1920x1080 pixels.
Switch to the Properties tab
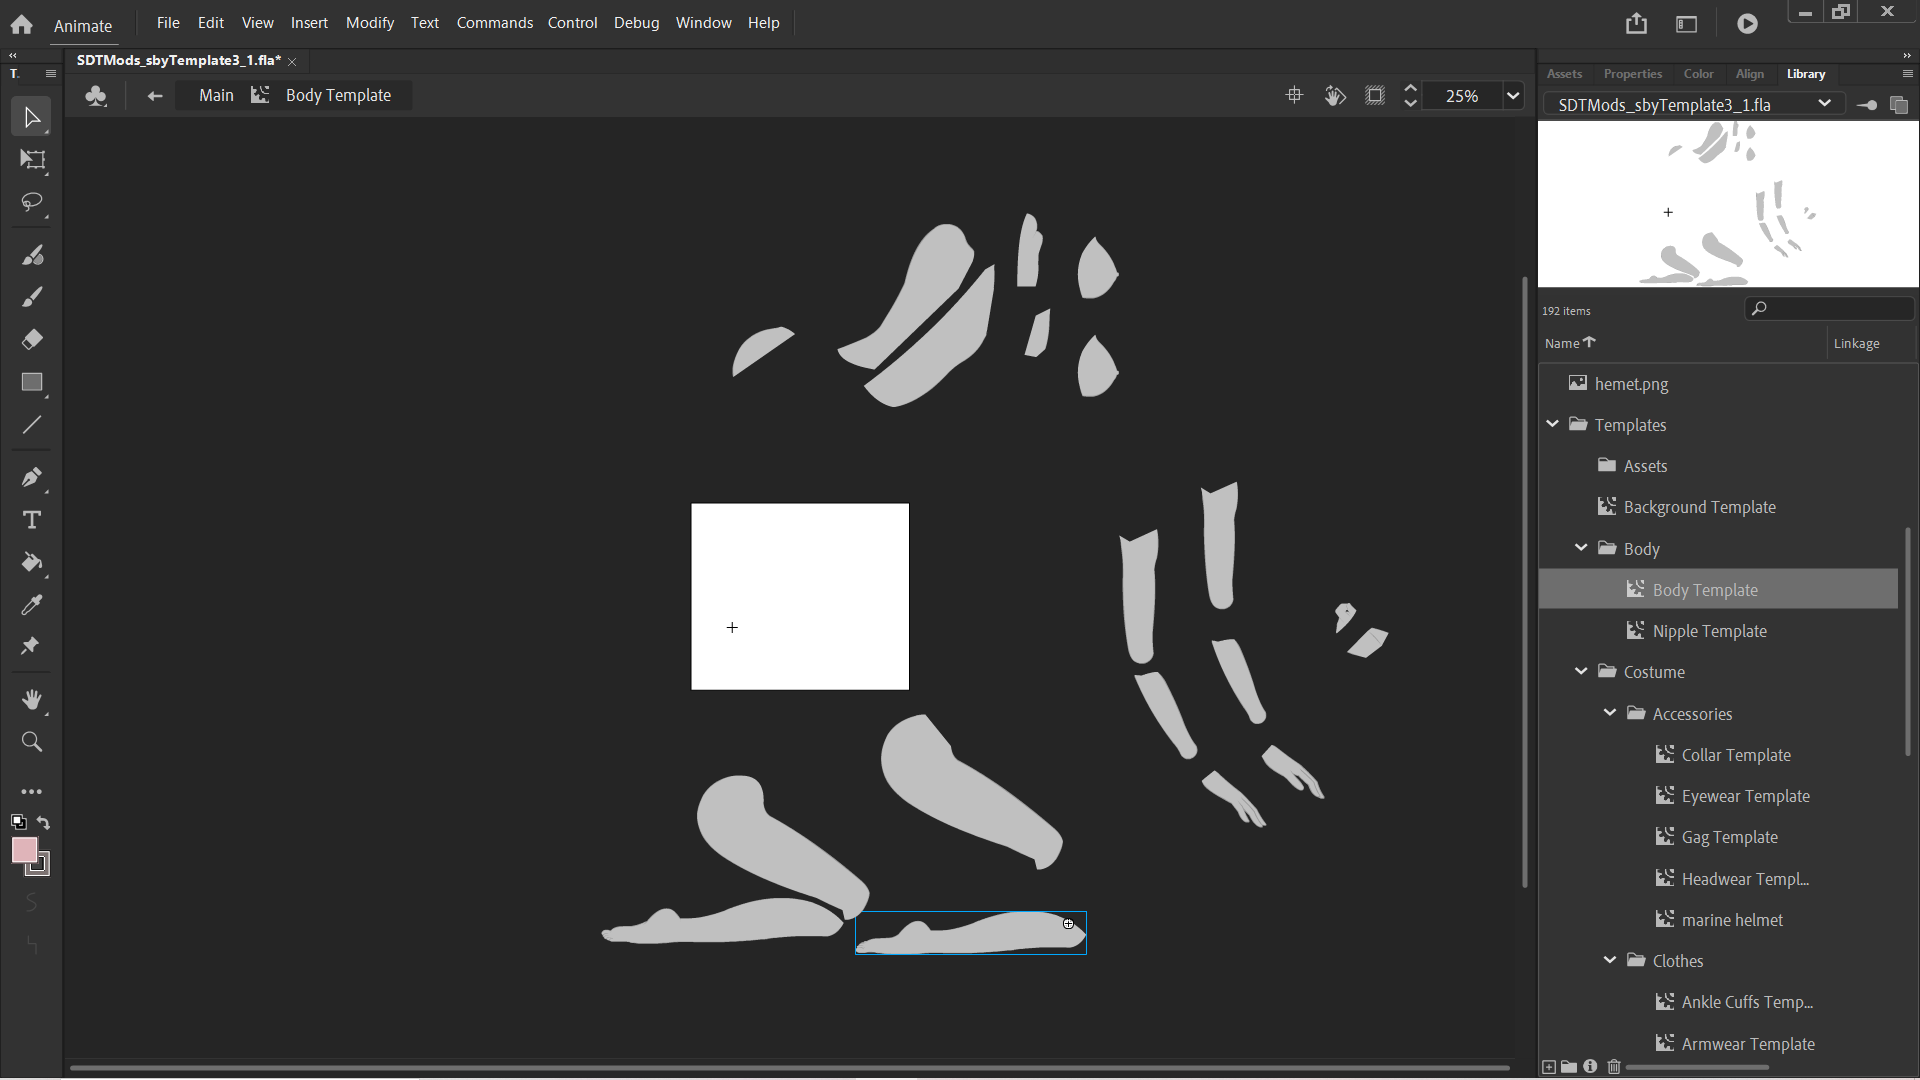(1632, 74)
